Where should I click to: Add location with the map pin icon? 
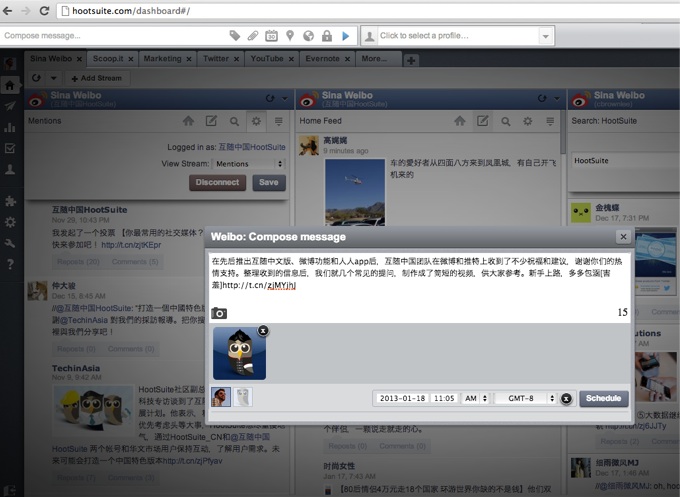click(290, 36)
